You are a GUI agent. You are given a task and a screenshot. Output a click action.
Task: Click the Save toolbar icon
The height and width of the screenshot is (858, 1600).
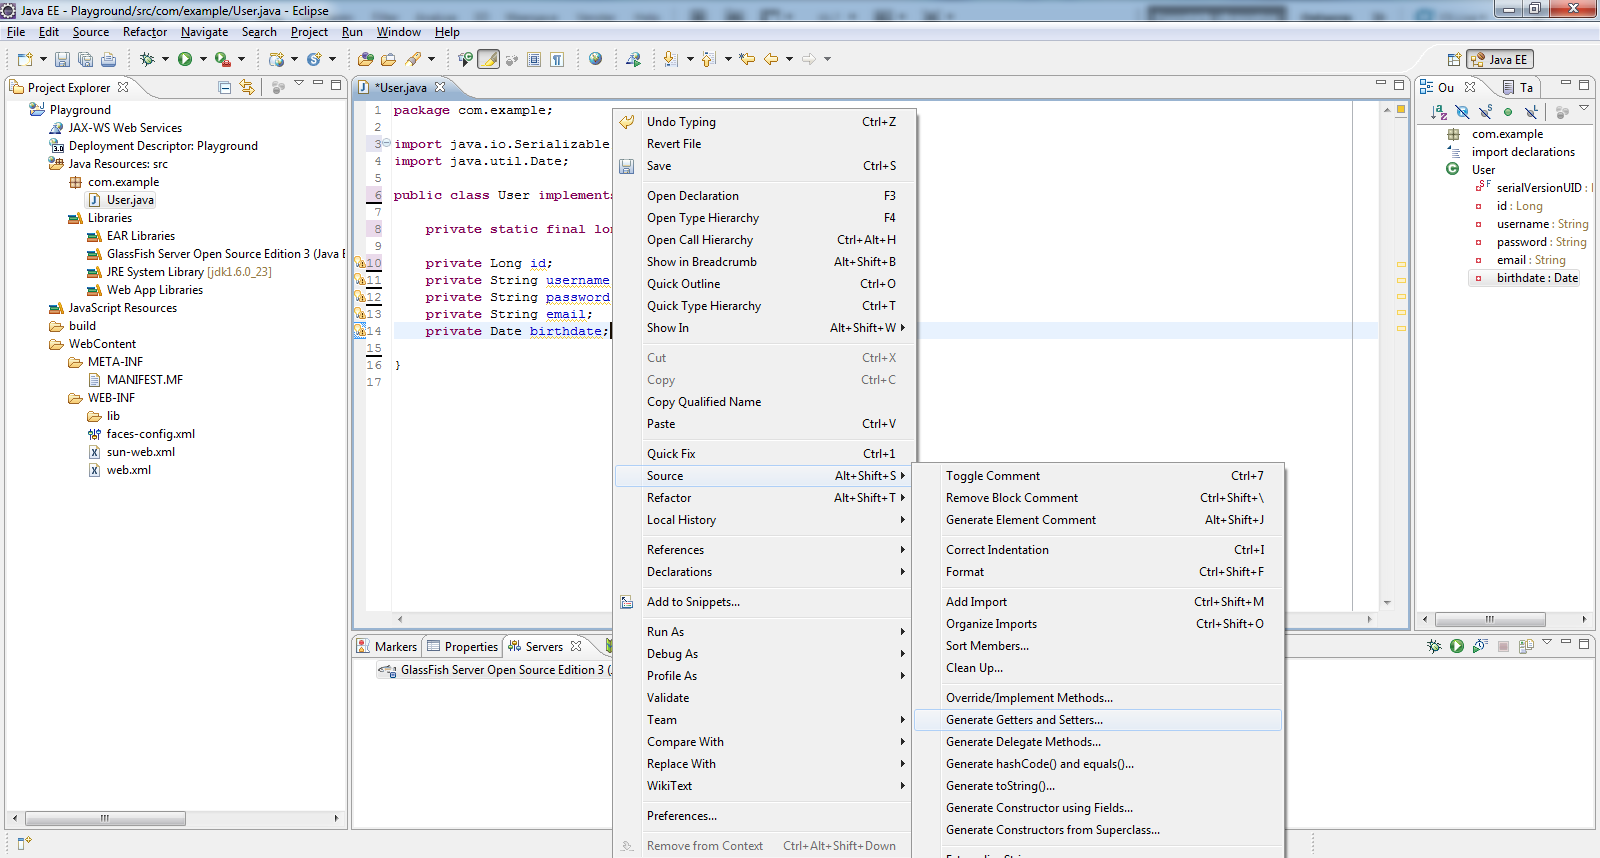click(x=62, y=59)
